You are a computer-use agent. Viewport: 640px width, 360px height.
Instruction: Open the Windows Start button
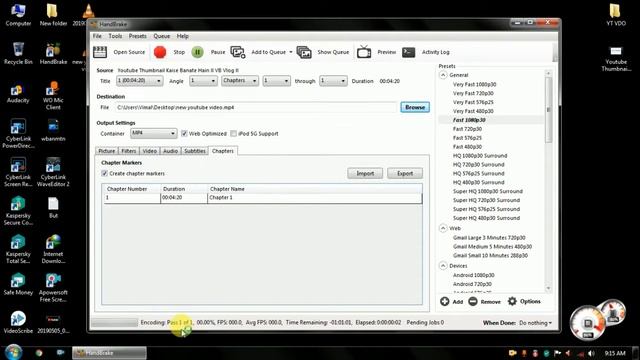[x=13, y=352]
